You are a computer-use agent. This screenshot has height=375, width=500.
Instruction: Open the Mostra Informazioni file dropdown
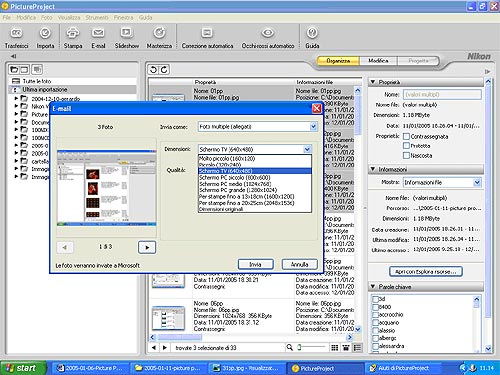point(442,182)
